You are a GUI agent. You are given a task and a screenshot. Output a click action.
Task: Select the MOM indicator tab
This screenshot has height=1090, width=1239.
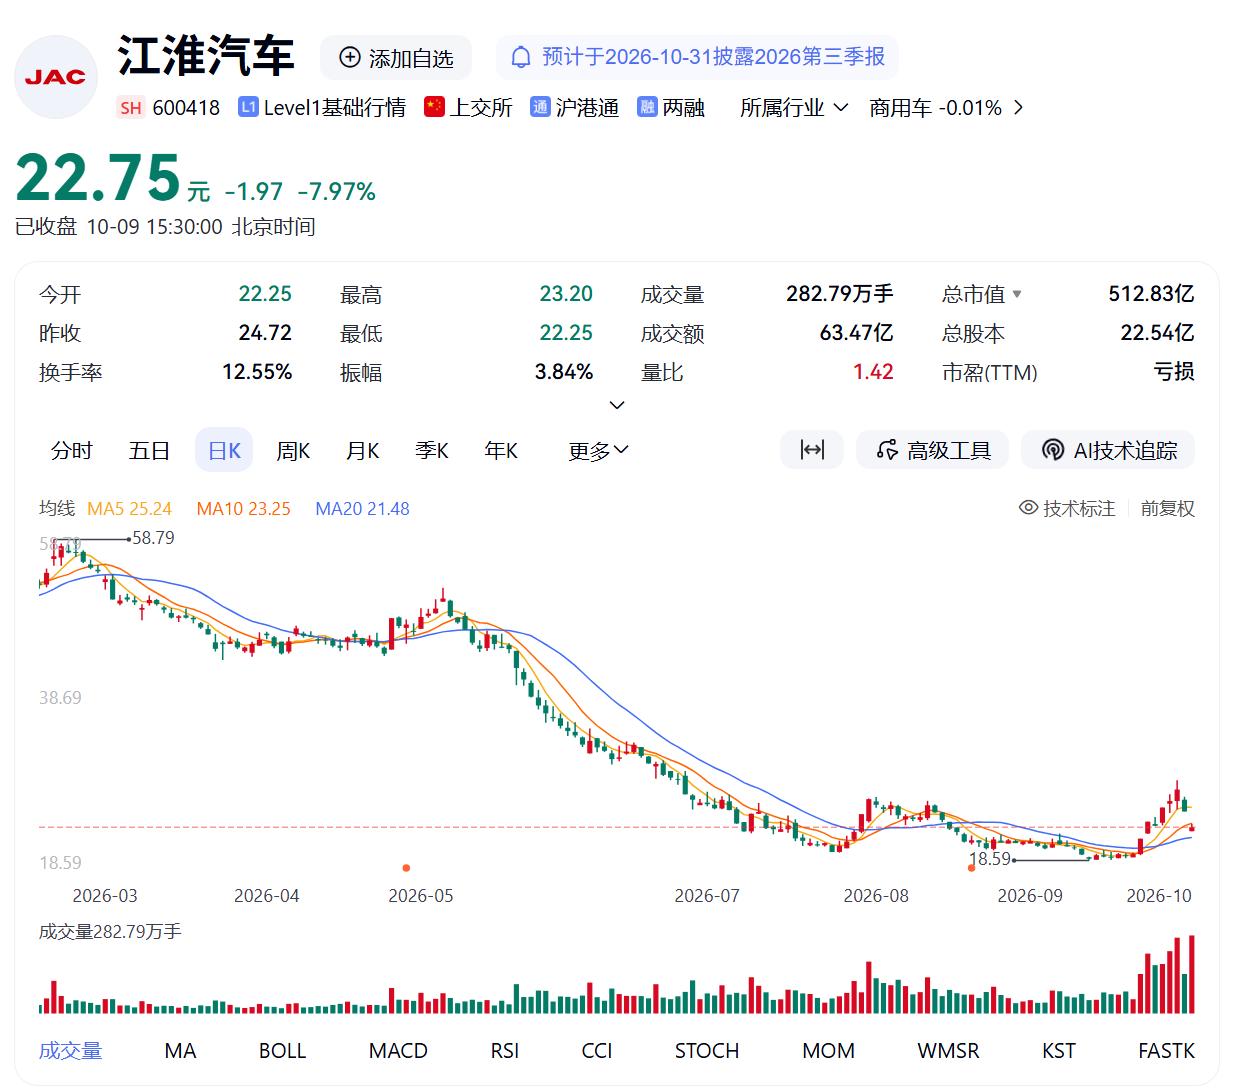(x=829, y=1051)
